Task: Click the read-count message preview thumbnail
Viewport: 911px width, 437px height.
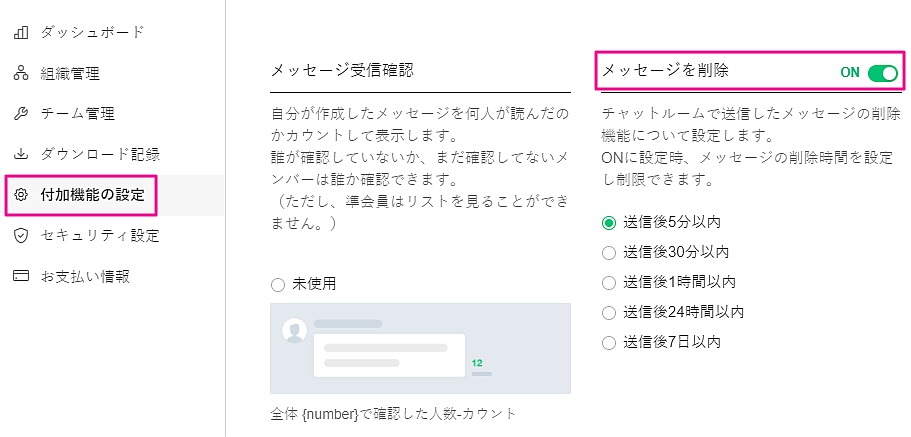Action: tap(420, 348)
